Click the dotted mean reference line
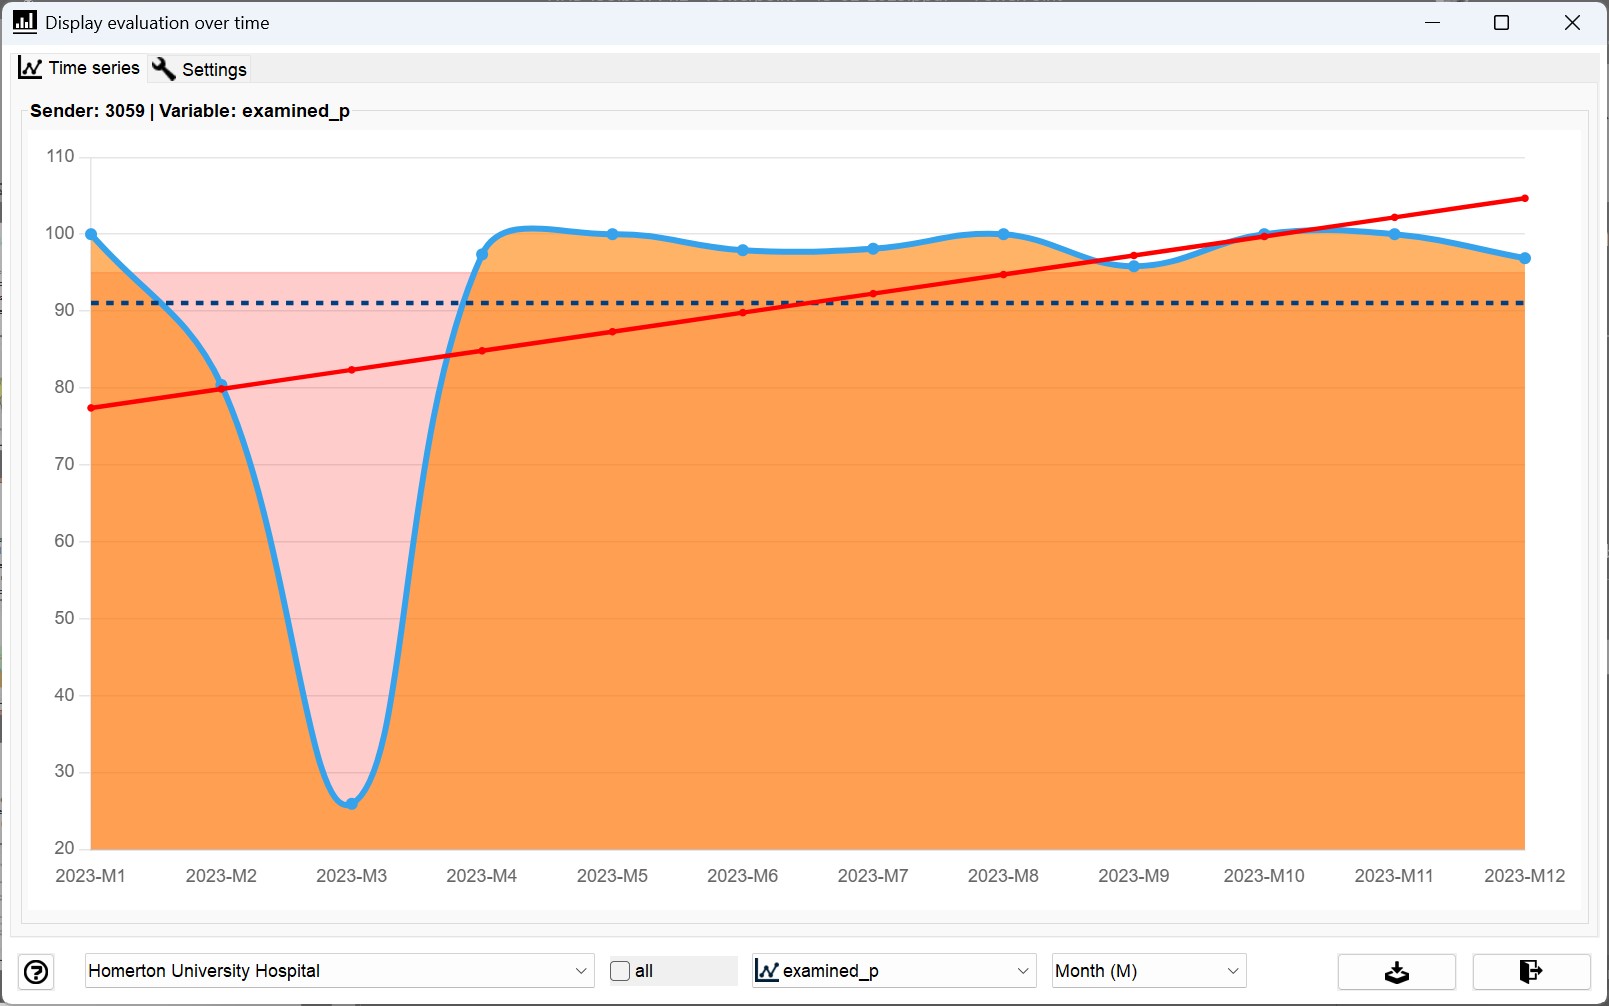The height and width of the screenshot is (1006, 1609). (808, 303)
